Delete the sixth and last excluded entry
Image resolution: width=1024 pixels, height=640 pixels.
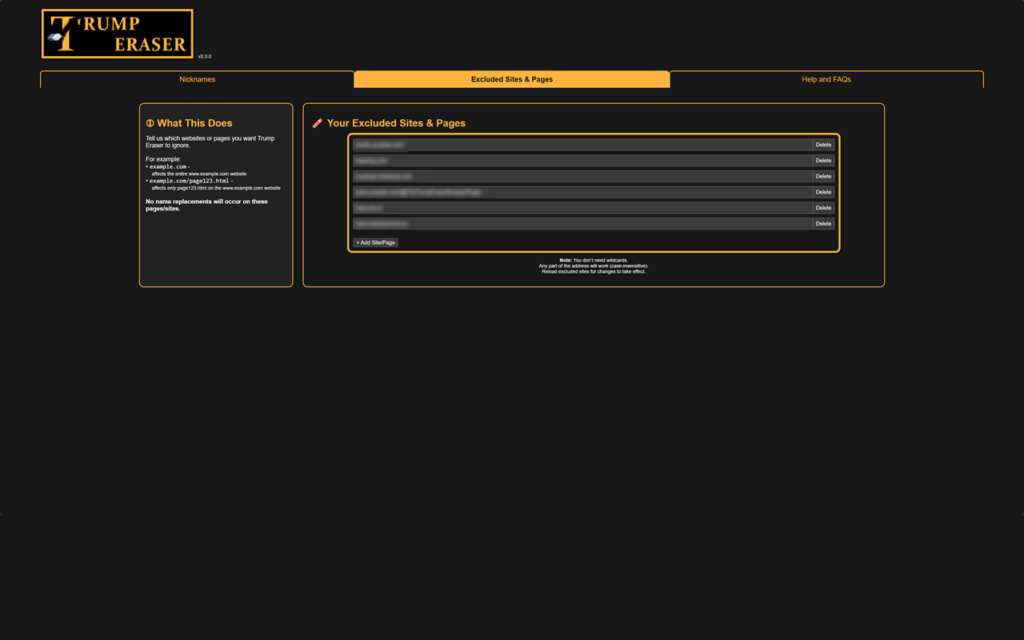pos(823,223)
